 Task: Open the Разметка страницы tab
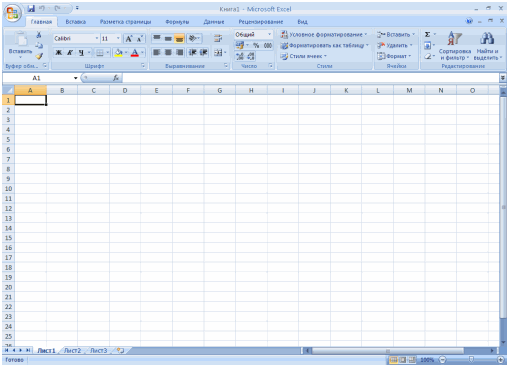(x=125, y=22)
